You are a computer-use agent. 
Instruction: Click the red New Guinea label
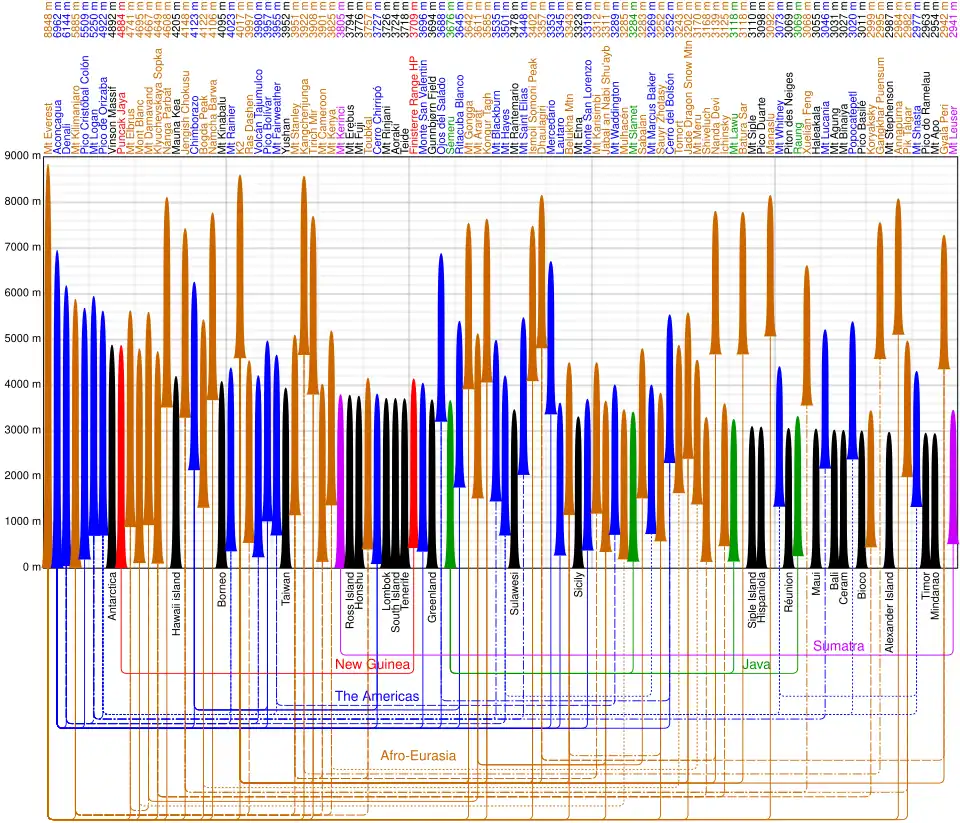click(373, 664)
